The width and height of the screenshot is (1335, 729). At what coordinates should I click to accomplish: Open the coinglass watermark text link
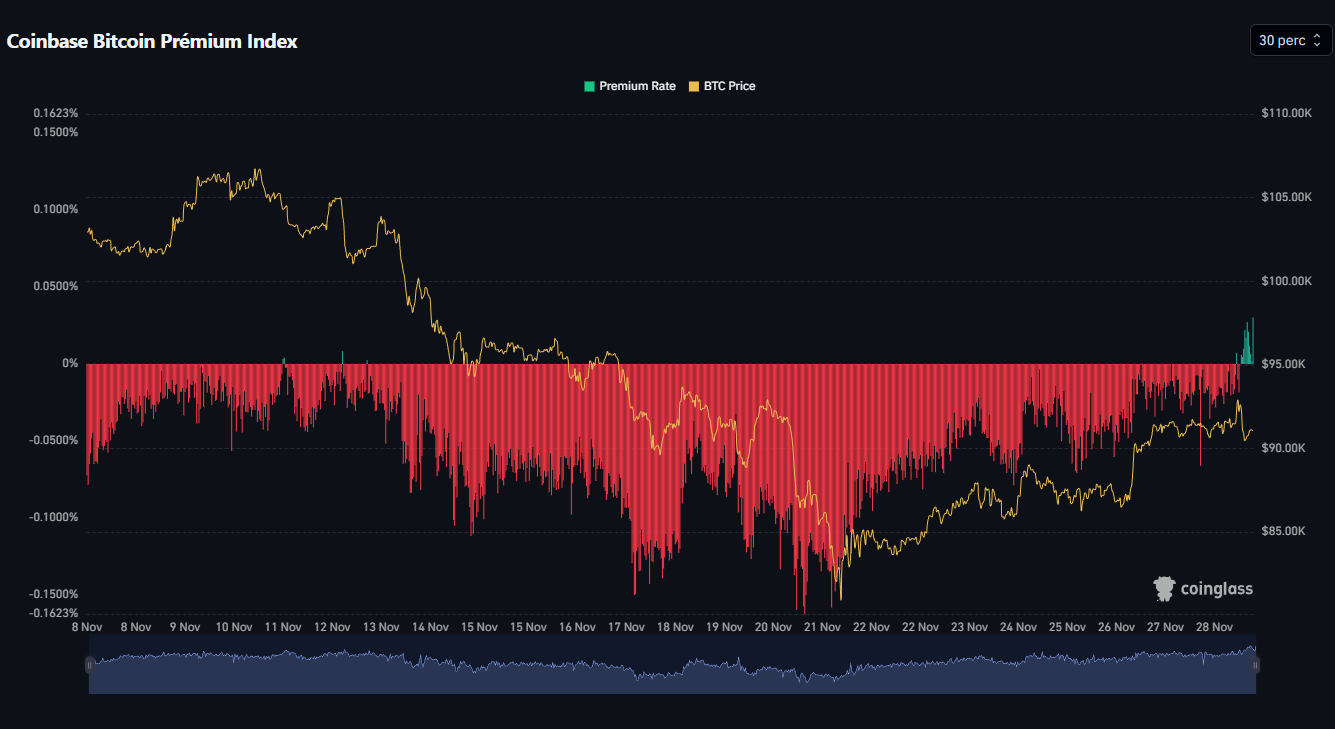click(x=1217, y=589)
